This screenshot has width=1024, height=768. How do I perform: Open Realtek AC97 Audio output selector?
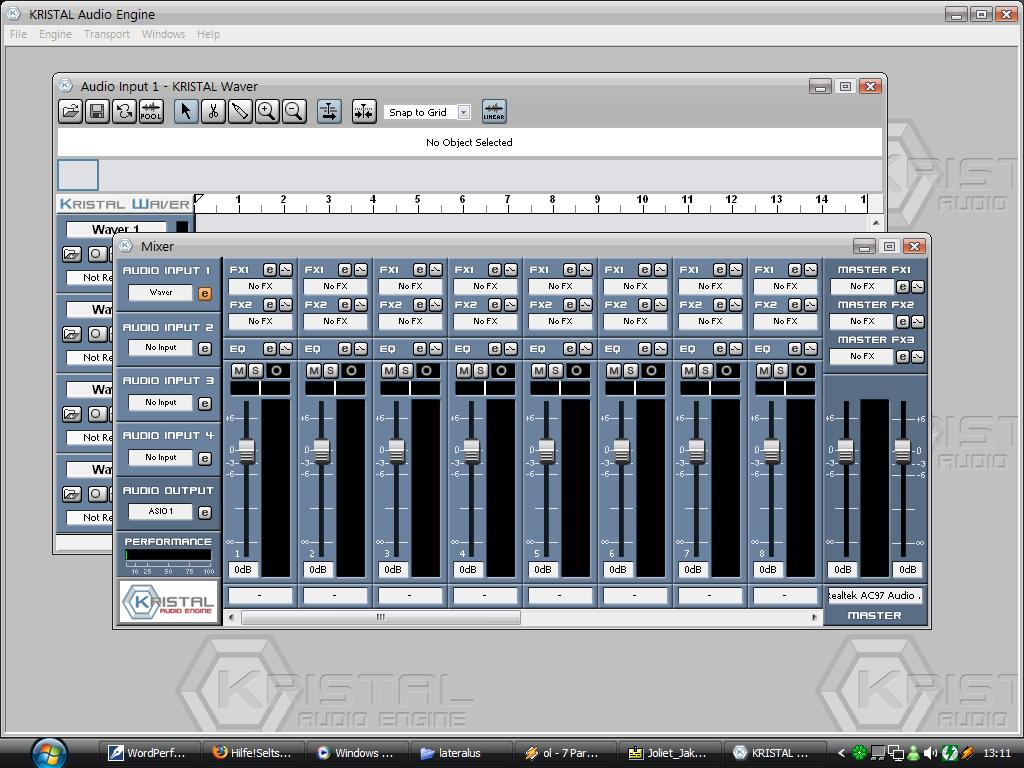point(874,596)
